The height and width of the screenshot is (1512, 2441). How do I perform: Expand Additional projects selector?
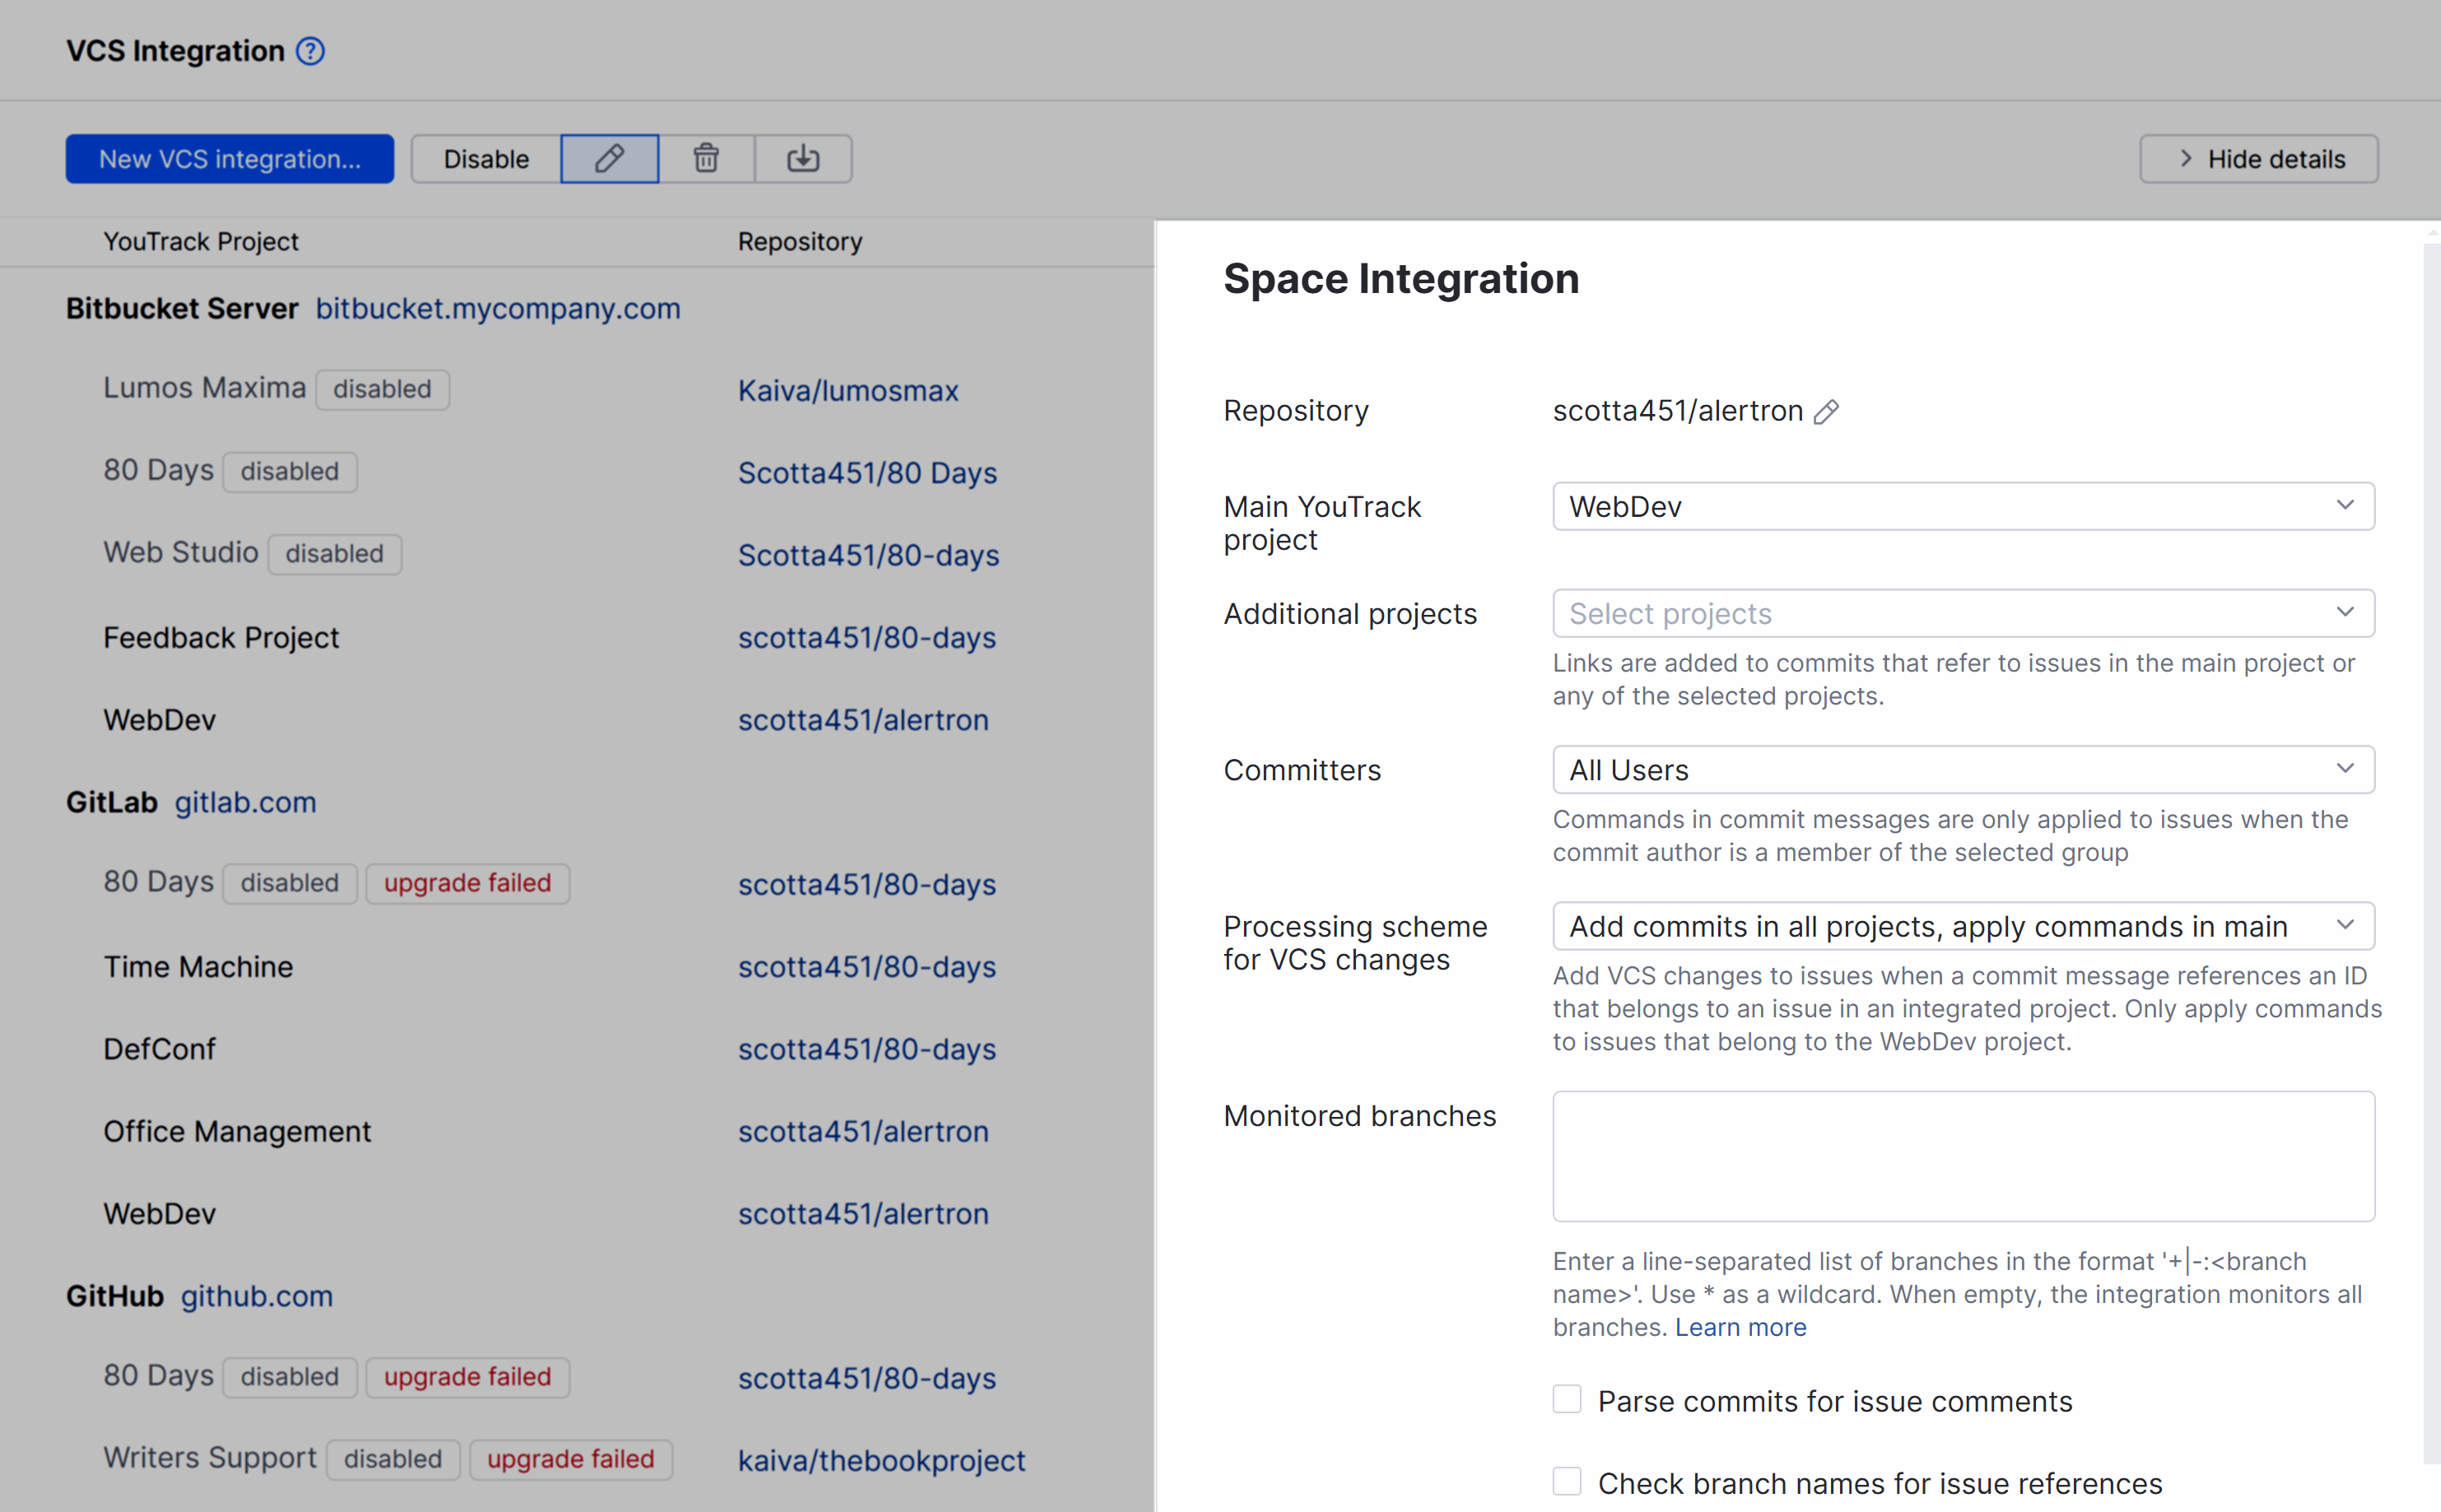1962,613
